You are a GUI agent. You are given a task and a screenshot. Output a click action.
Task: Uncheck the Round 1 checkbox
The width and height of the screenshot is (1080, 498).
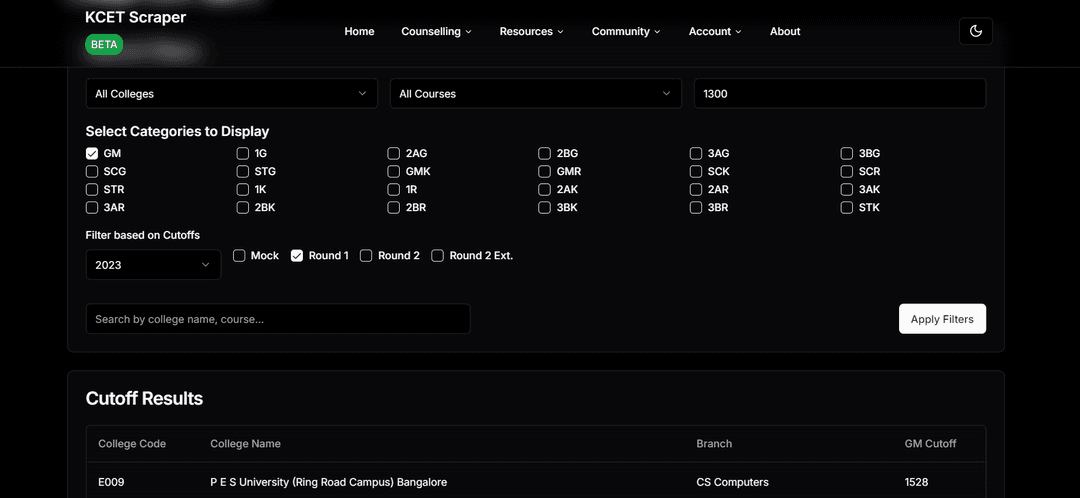click(x=297, y=256)
